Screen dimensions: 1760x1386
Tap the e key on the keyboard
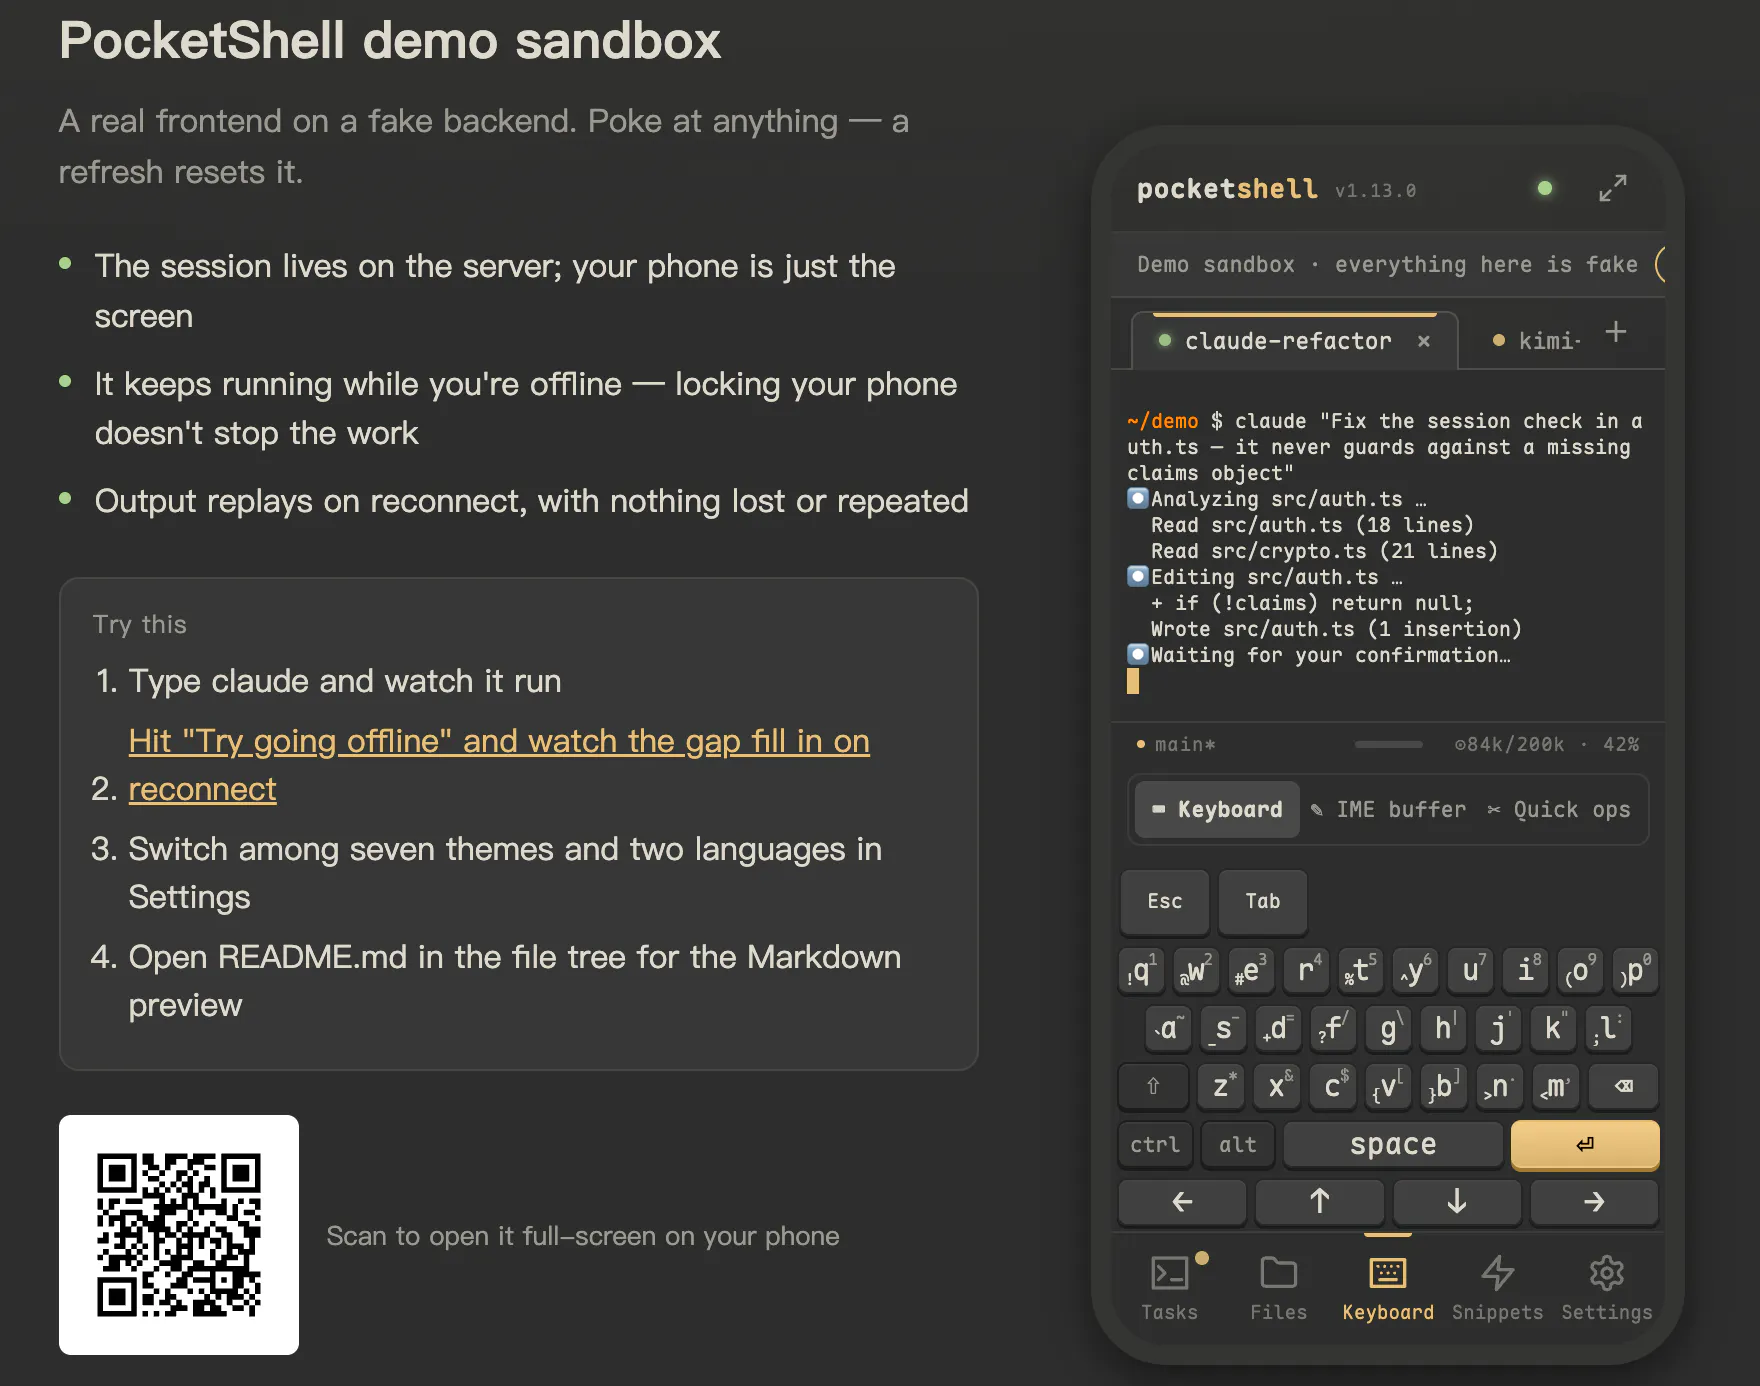pos(1251,970)
